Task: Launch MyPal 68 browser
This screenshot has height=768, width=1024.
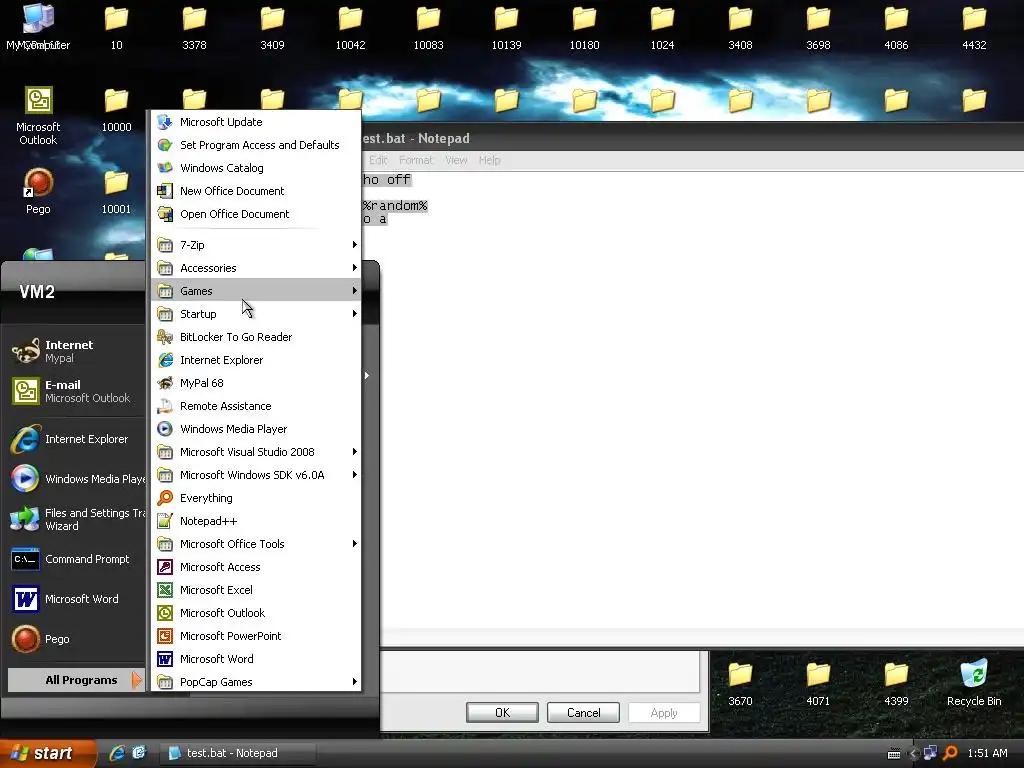Action: tap(256, 383)
